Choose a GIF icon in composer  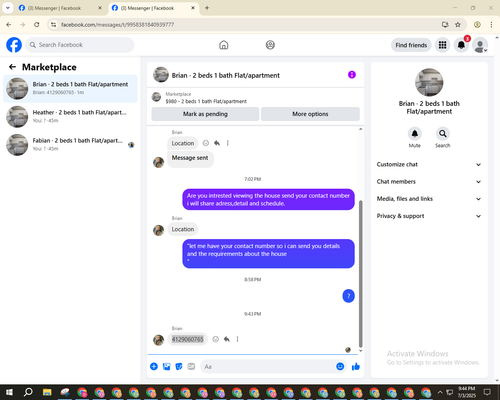click(191, 367)
